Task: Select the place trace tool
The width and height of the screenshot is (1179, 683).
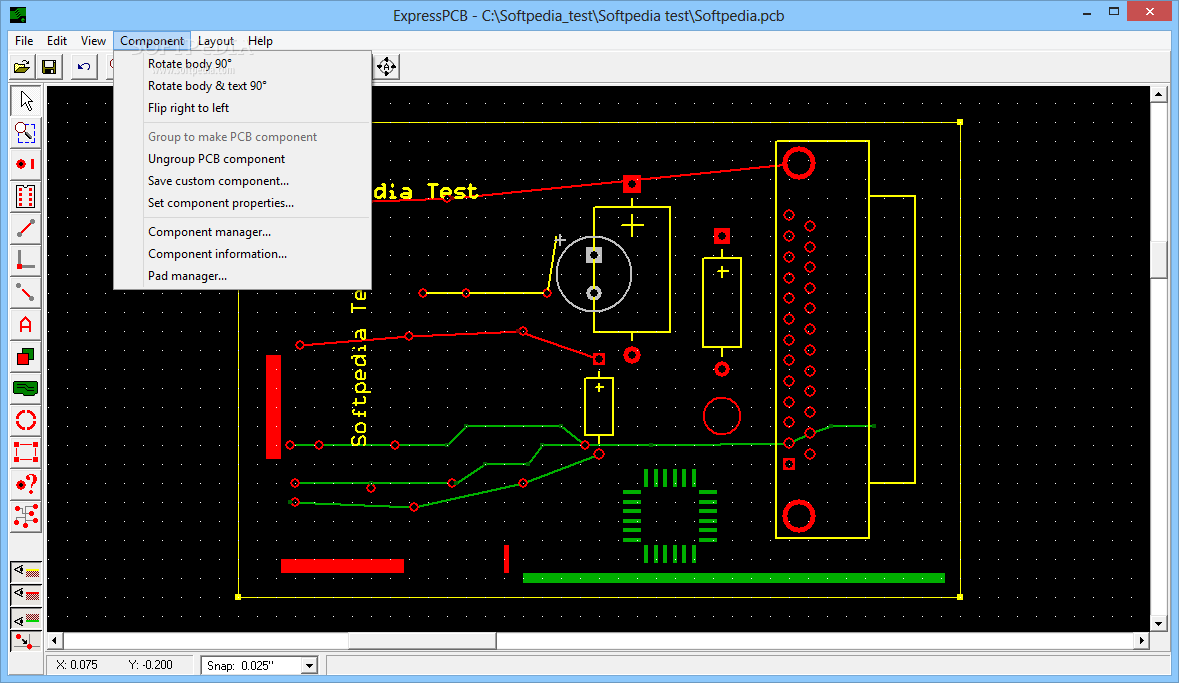Action: [x=26, y=228]
